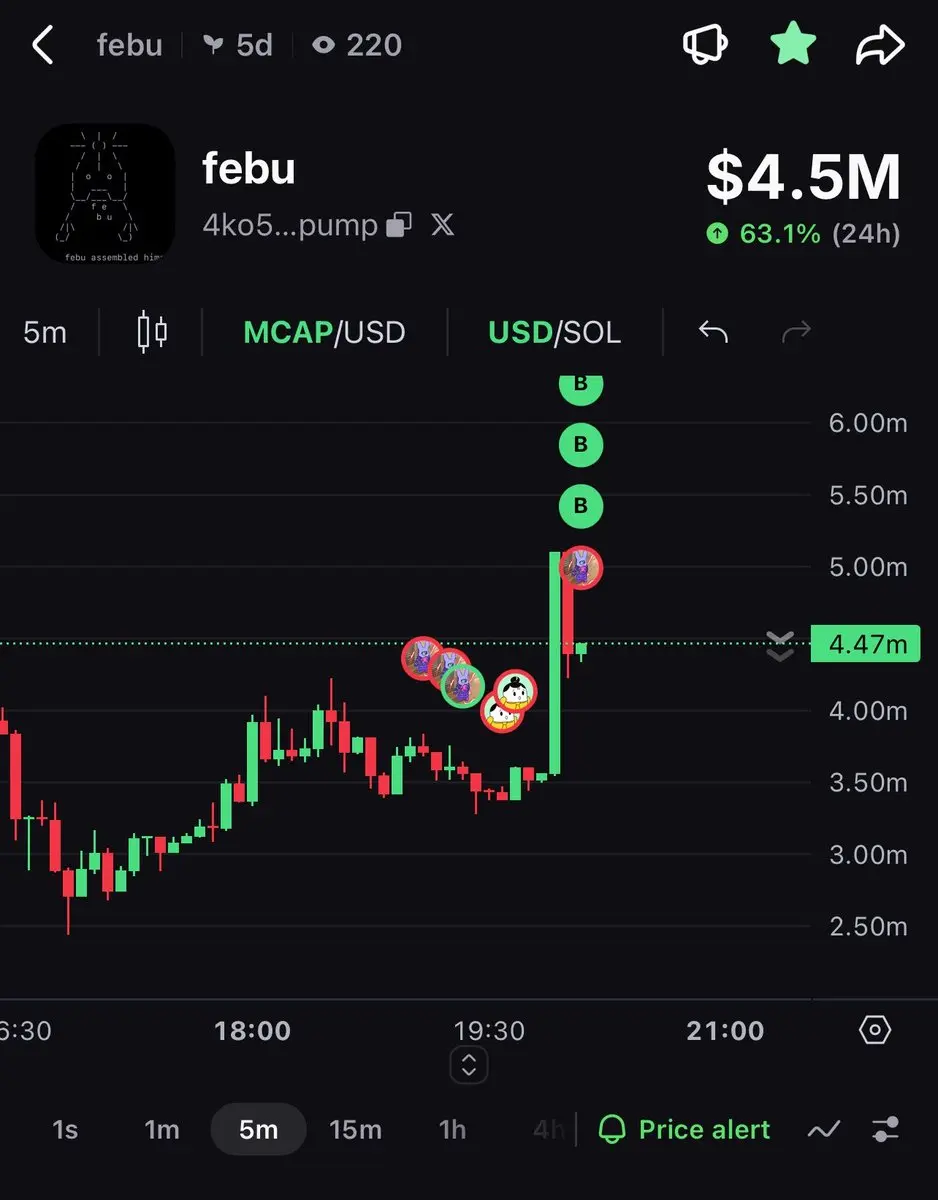Expand the double-chevron beside 4.47m
This screenshot has height=1200, width=938.
point(779,646)
